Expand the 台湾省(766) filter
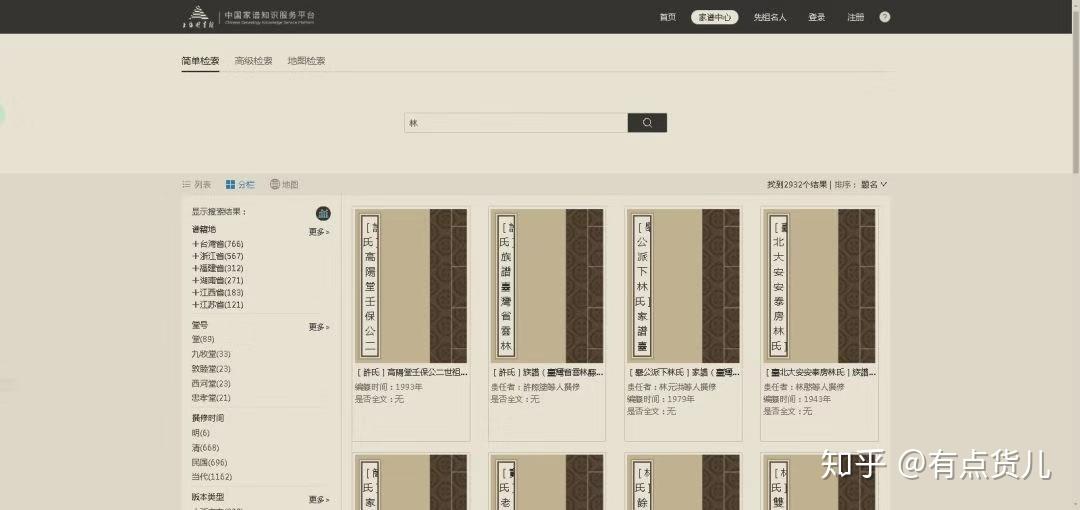The height and width of the screenshot is (510, 1080). (x=218, y=244)
